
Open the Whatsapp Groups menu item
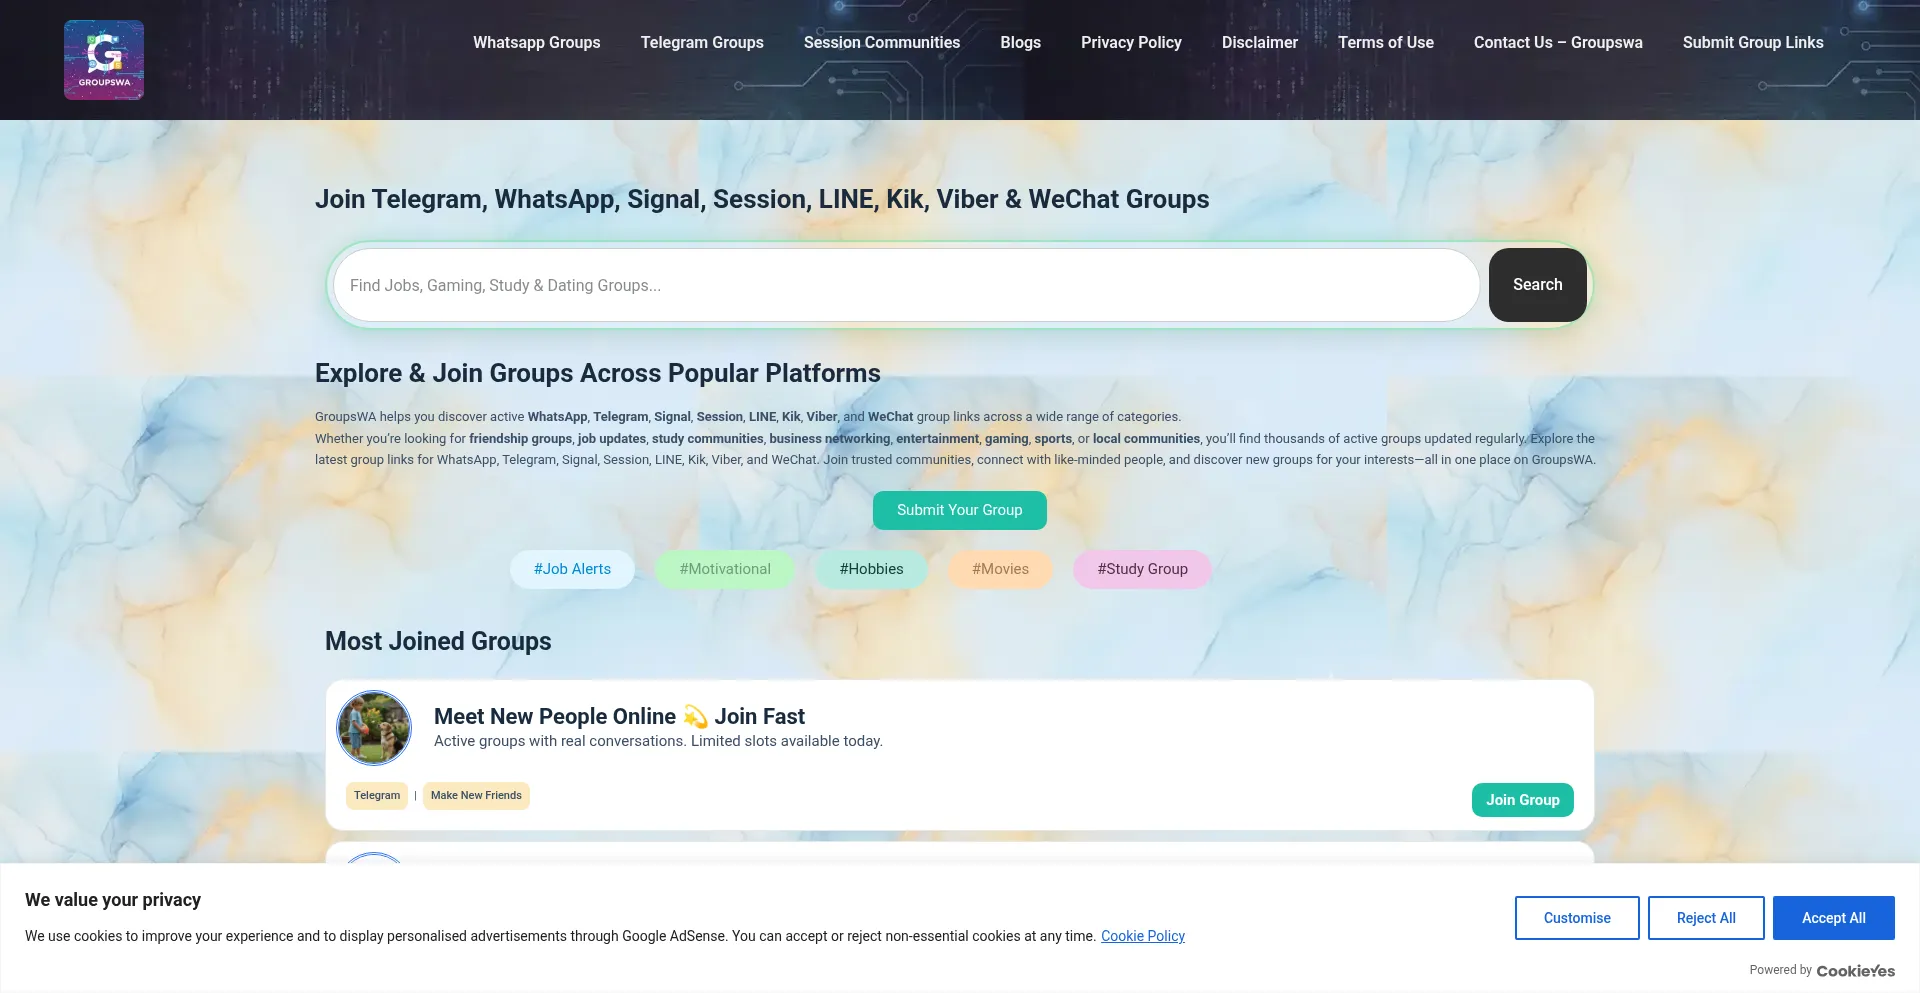tap(537, 42)
